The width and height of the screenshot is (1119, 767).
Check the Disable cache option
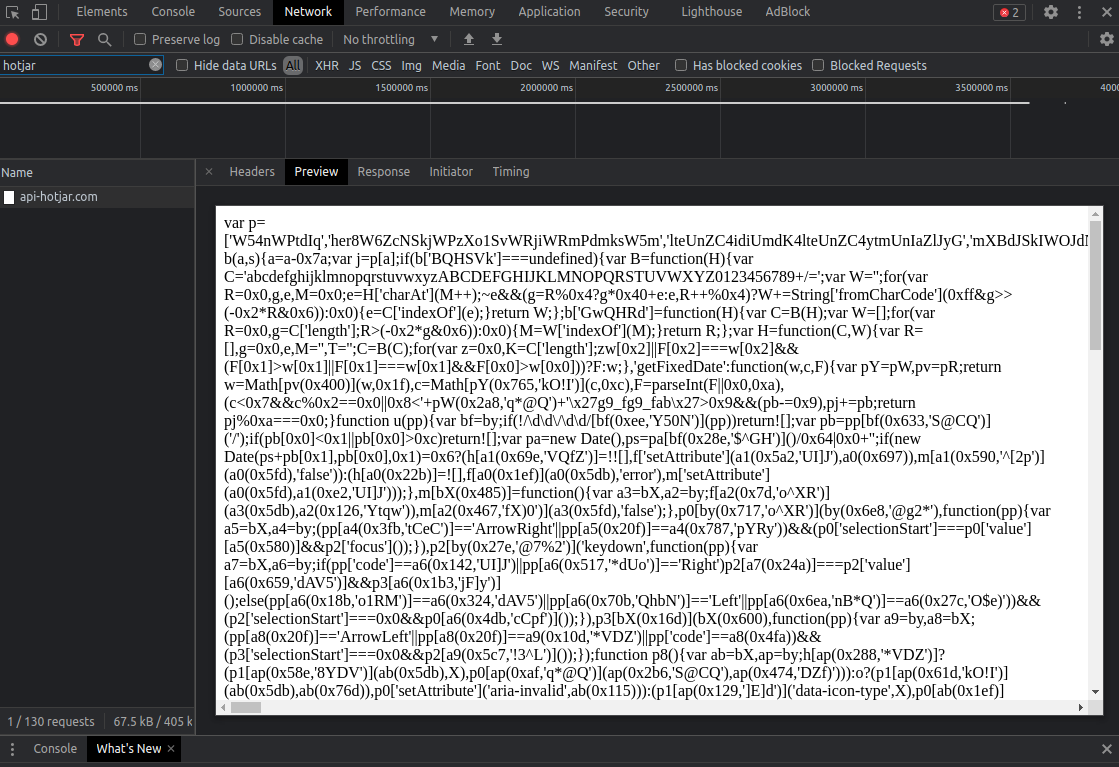point(238,40)
